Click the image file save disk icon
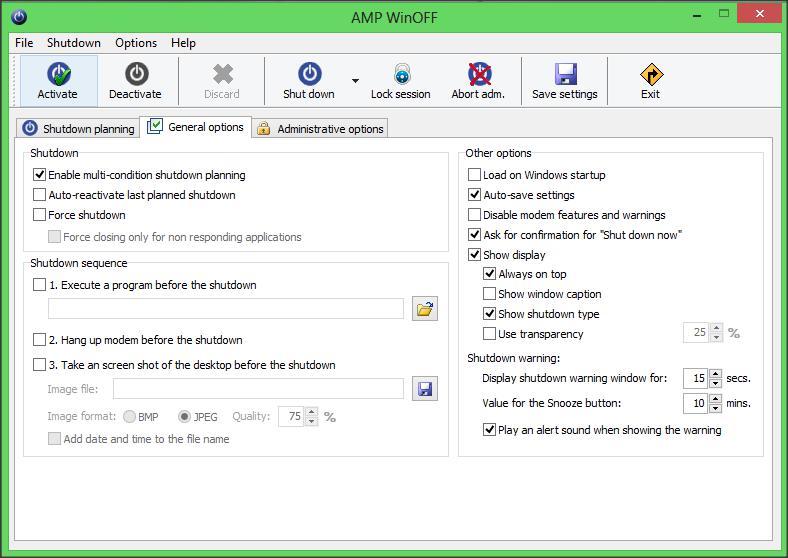Image resolution: width=788 pixels, height=558 pixels. (x=425, y=389)
